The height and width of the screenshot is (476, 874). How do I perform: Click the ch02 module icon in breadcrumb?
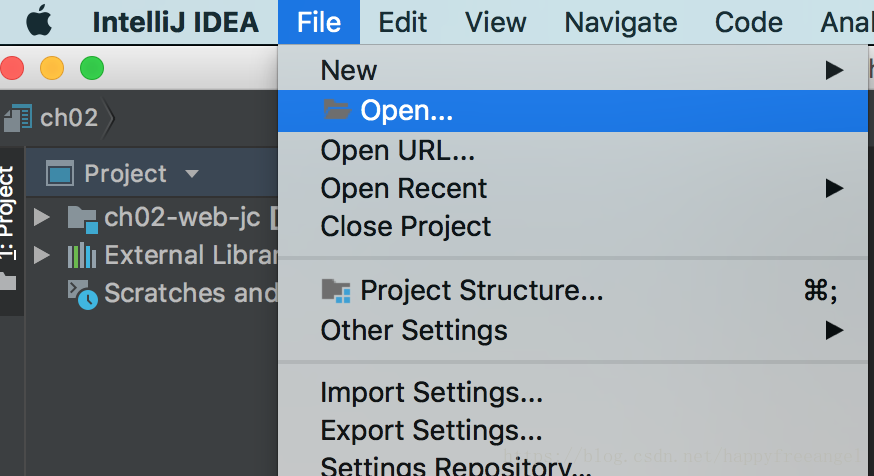18,118
